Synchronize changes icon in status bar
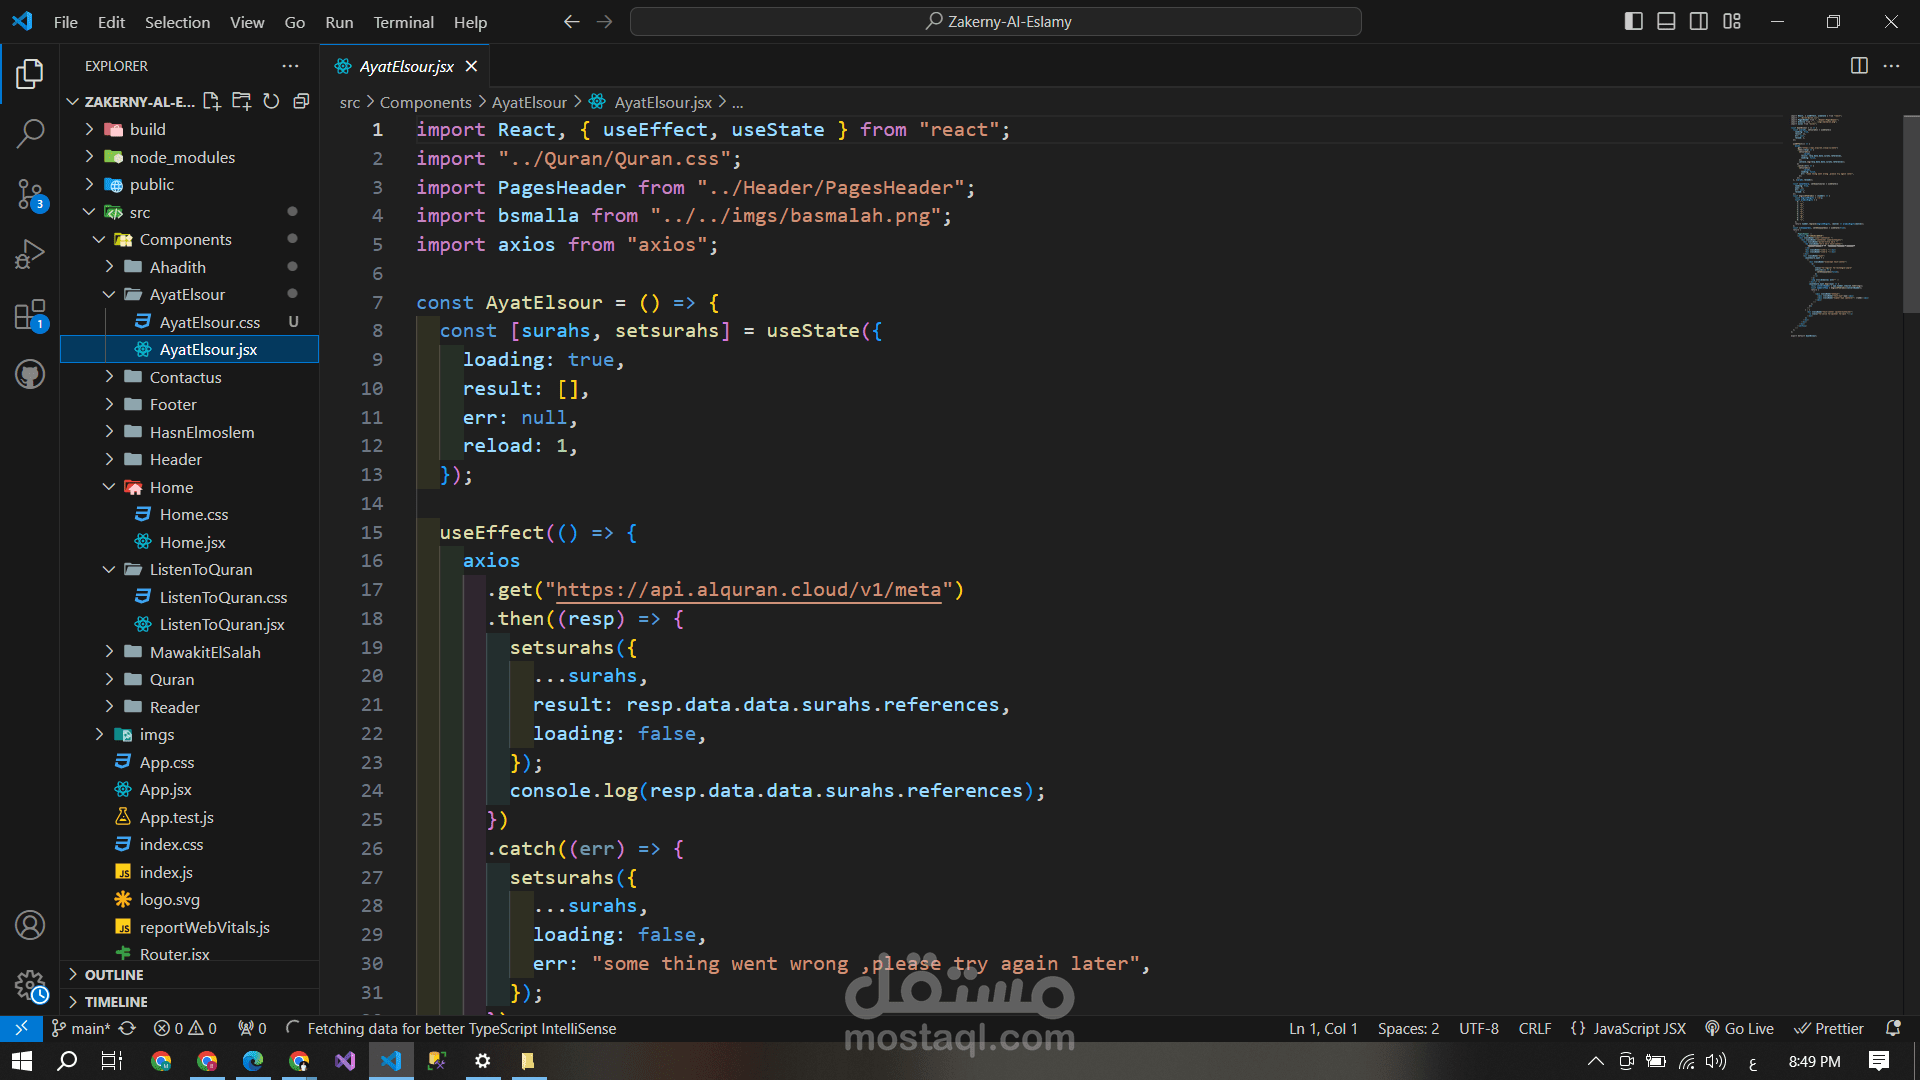 [x=127, y=1028]
